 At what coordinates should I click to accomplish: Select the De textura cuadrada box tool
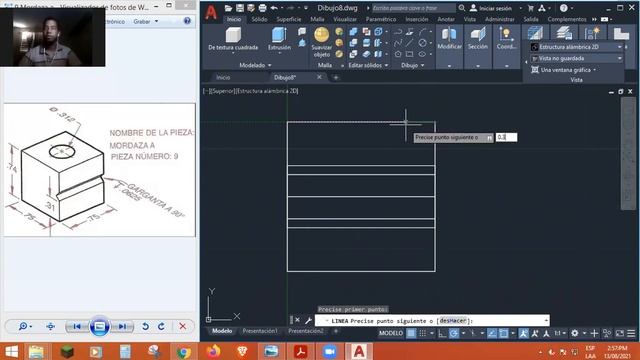[x=233, y=40]
